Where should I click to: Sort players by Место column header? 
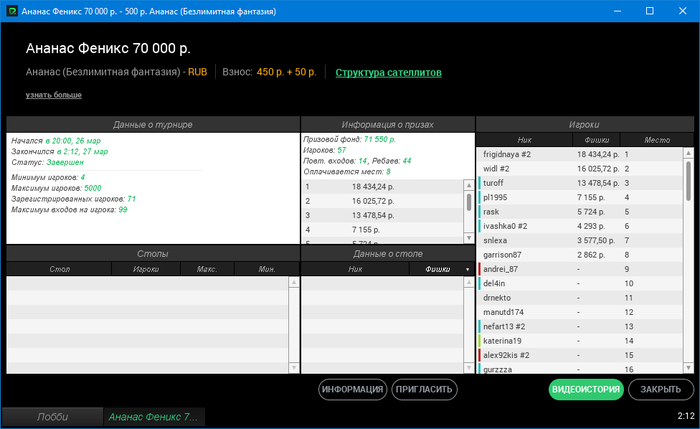point(657,140)
